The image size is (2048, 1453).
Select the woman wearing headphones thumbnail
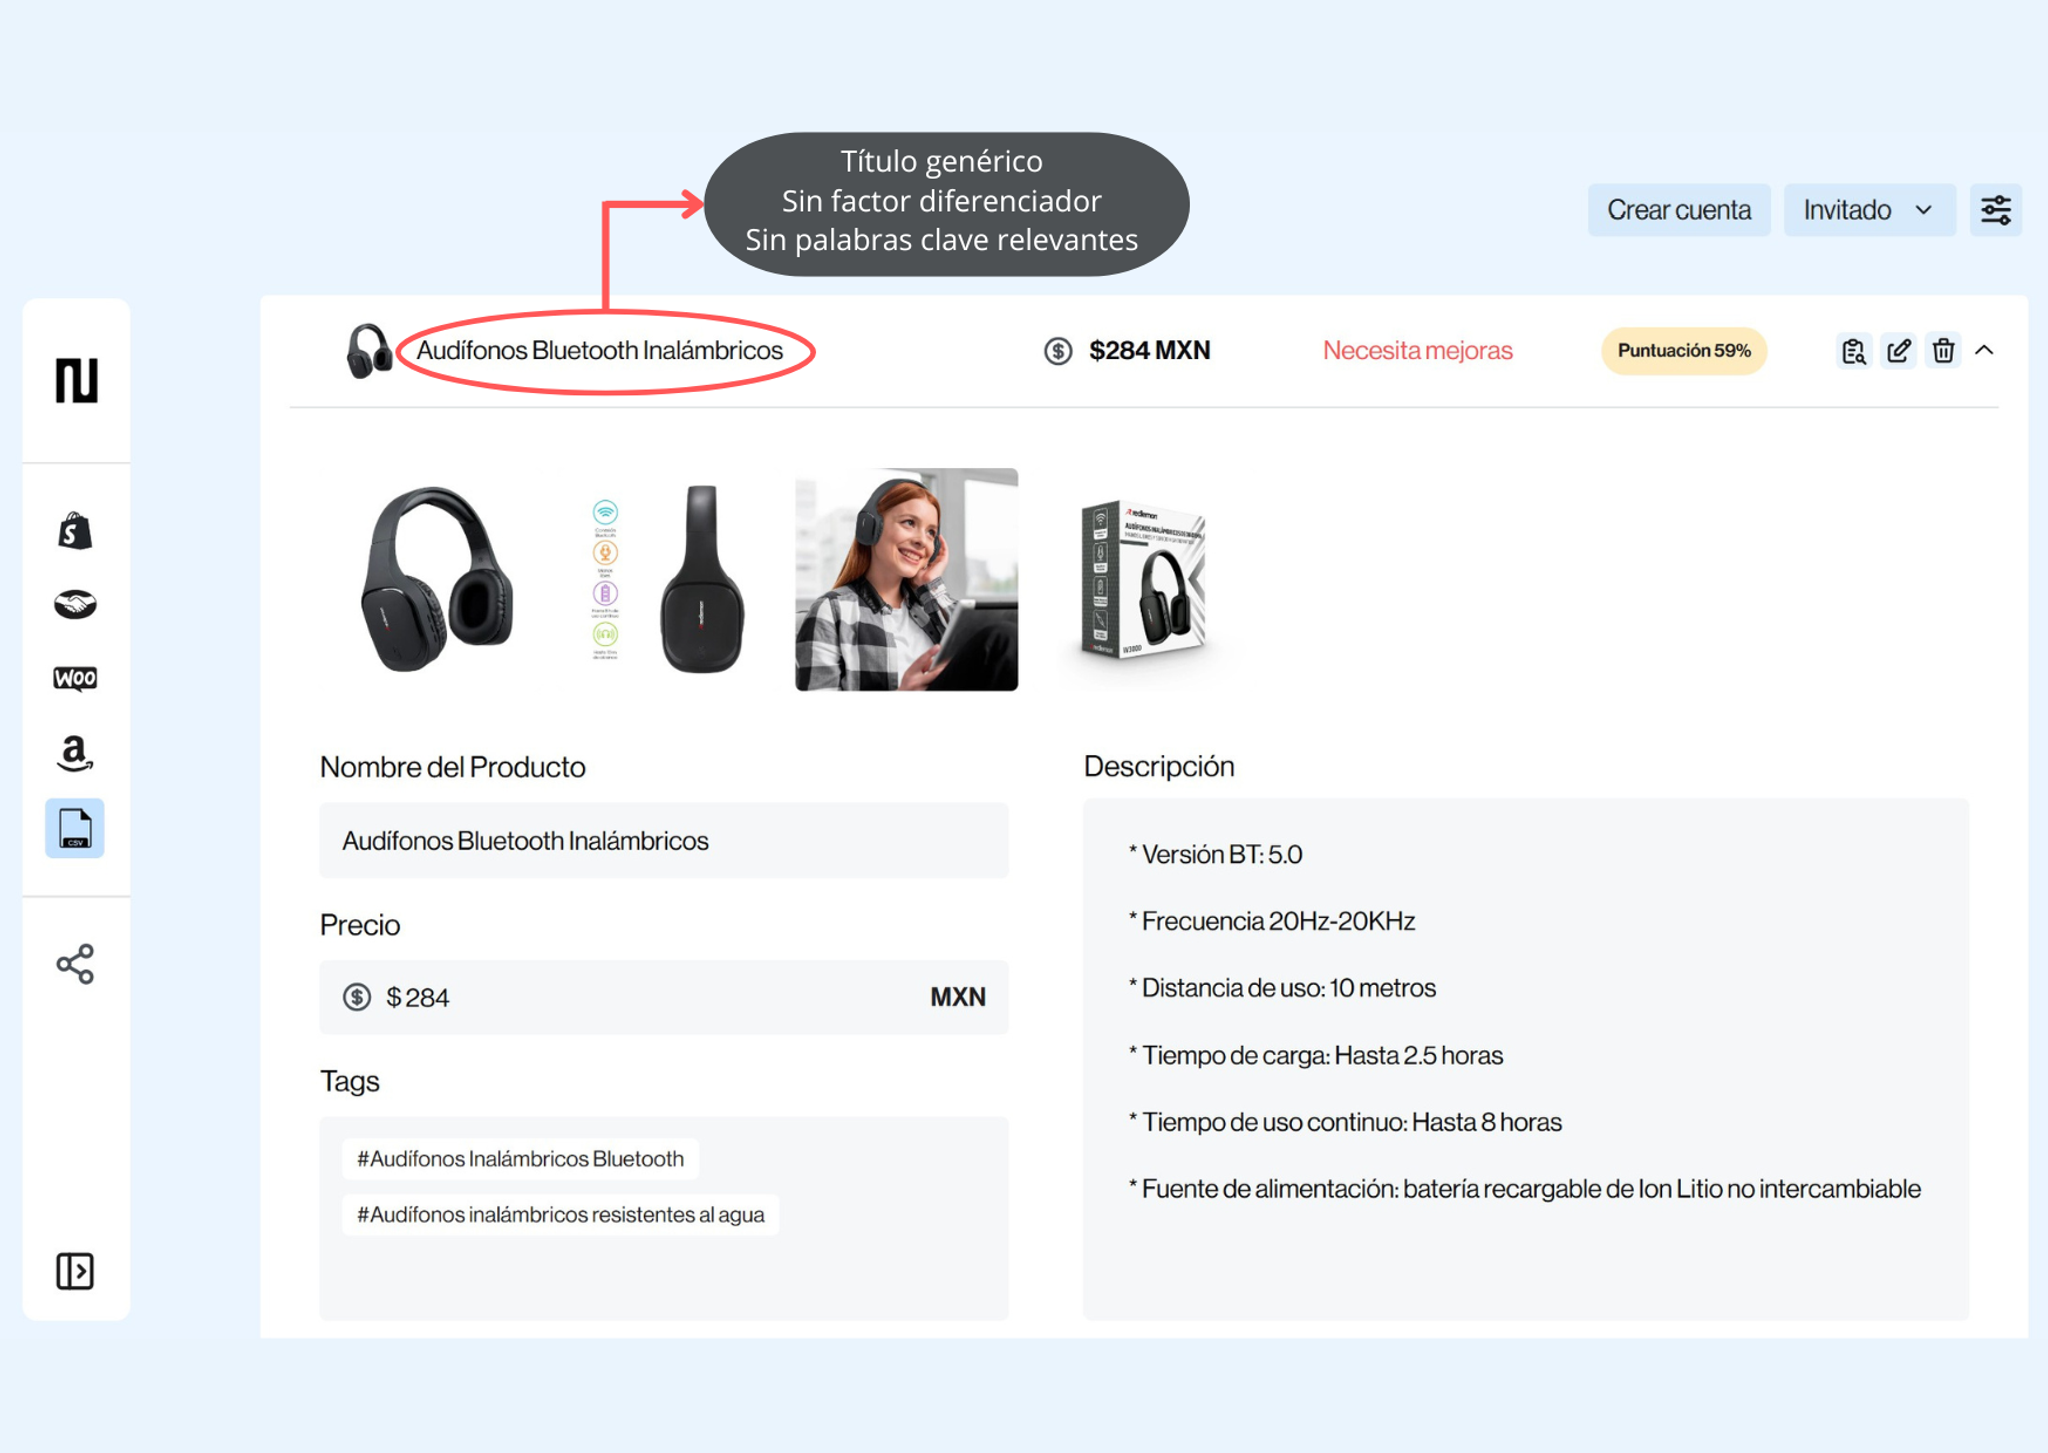(906, 579)
